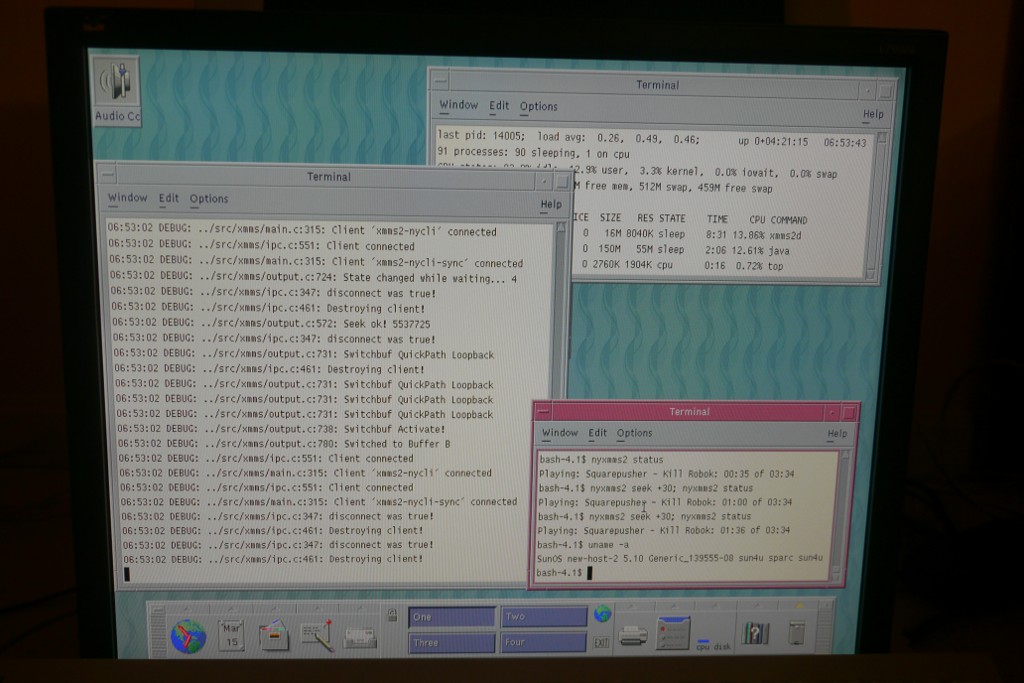Switch to workspace Four
This screenshot has height=683, width=1024.
pyautogui.click(x=543, y=643)
